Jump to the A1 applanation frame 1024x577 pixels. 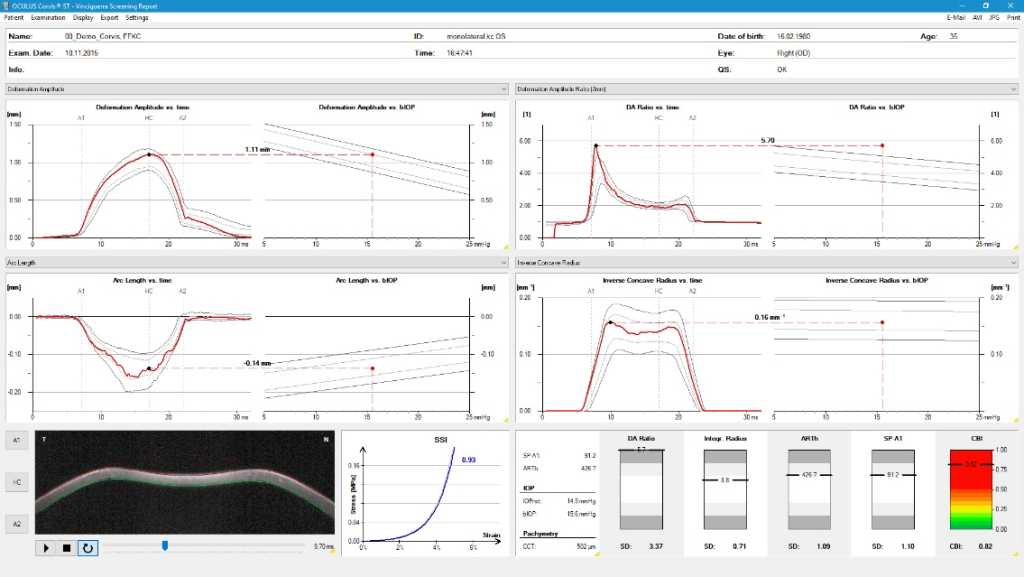(17, 440)
